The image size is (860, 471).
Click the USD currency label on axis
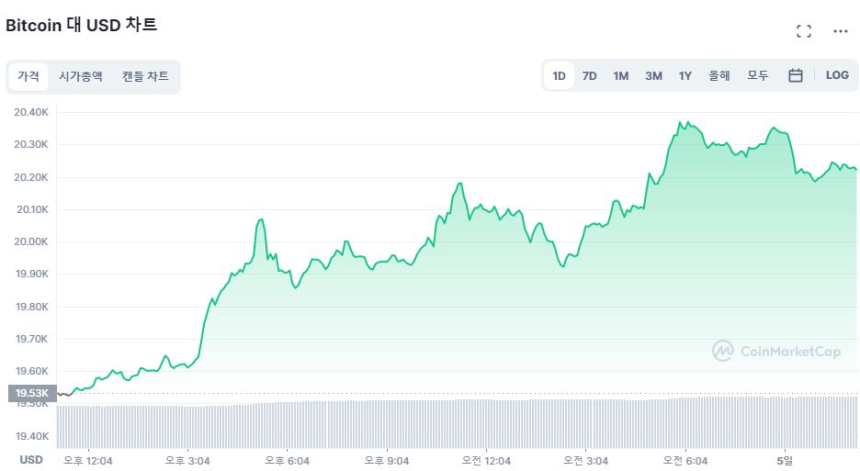tap(32, 460)
